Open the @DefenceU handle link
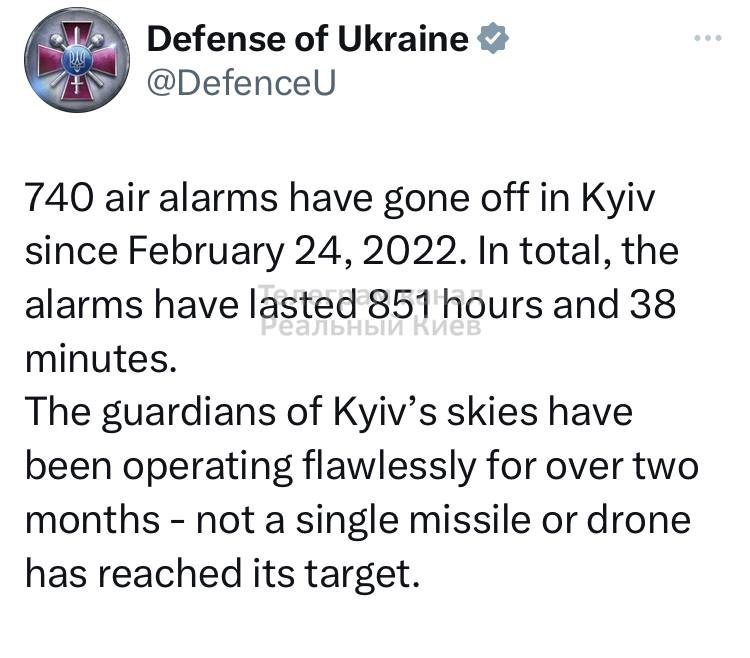Image resolution: width=750 pixels, height=658 pixels. (240, 81)
